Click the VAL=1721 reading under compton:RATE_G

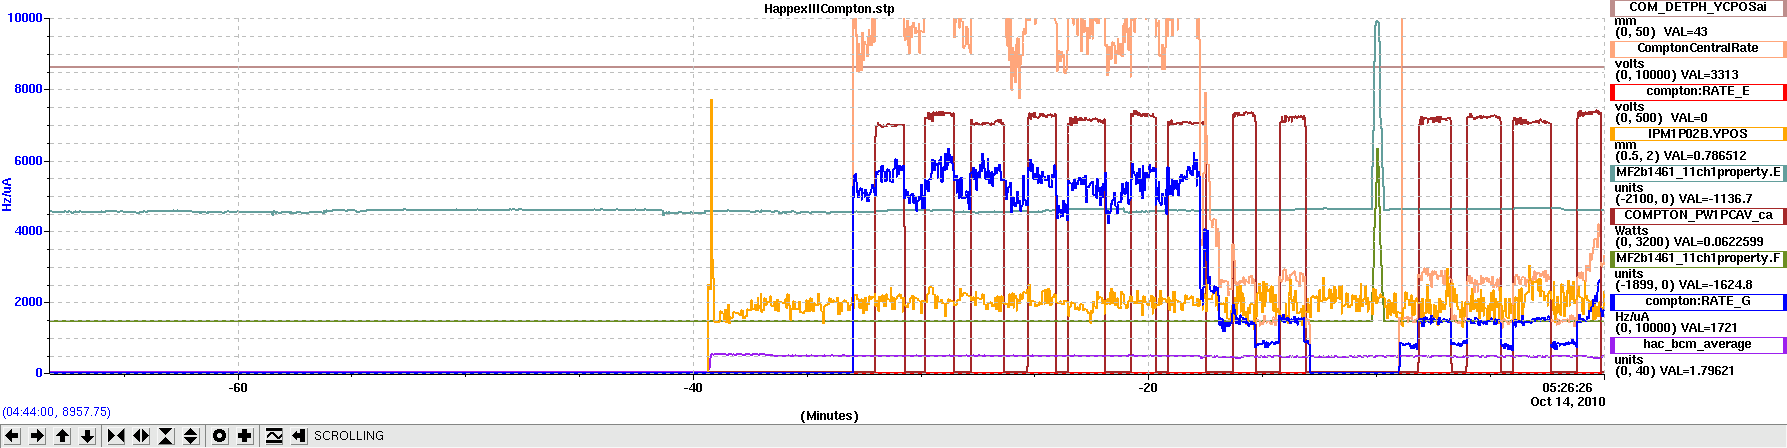coord(1710,328)
